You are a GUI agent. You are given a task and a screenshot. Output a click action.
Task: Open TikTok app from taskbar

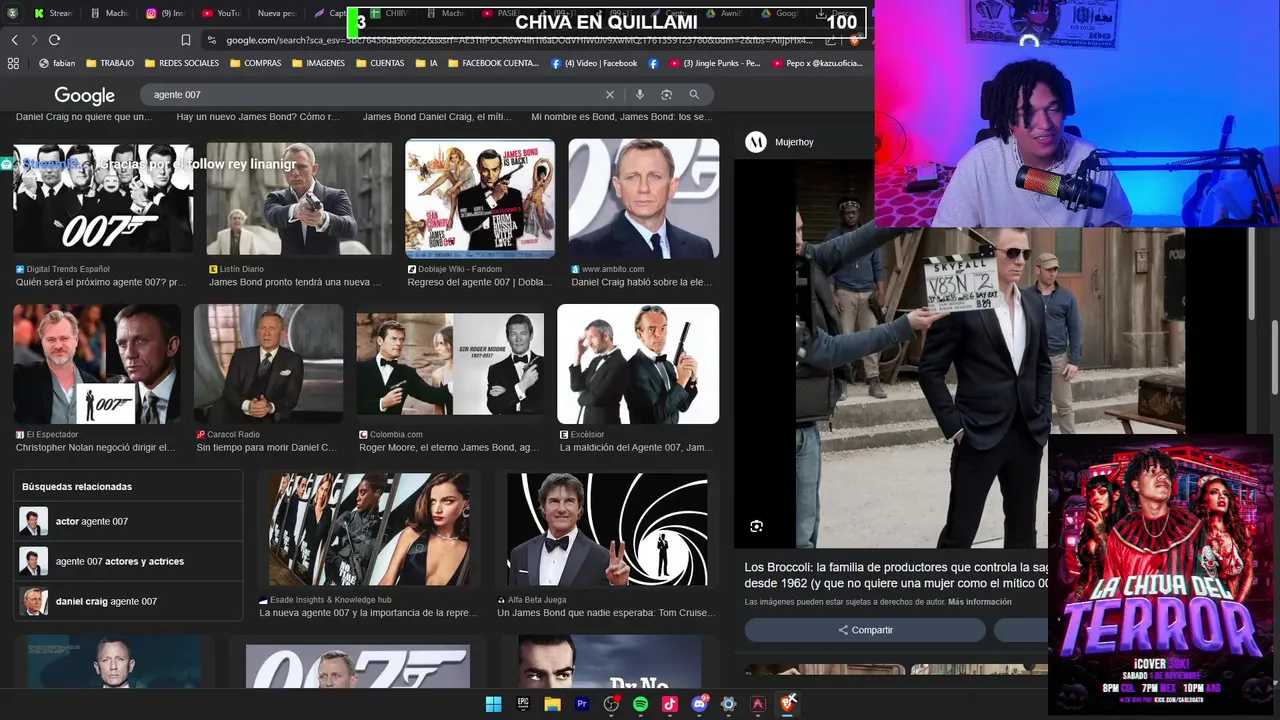[x=670, y=704]
